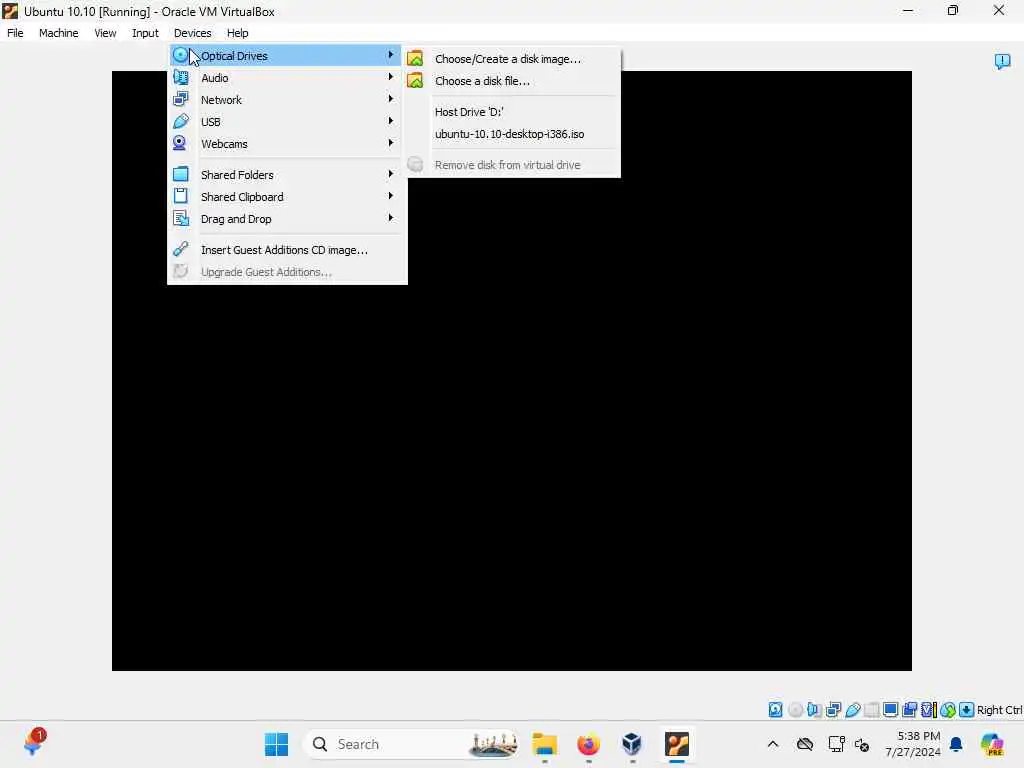The image size is (1024, 768).
Task: Click shared folders status bar icon
Action: pos(872,709)
